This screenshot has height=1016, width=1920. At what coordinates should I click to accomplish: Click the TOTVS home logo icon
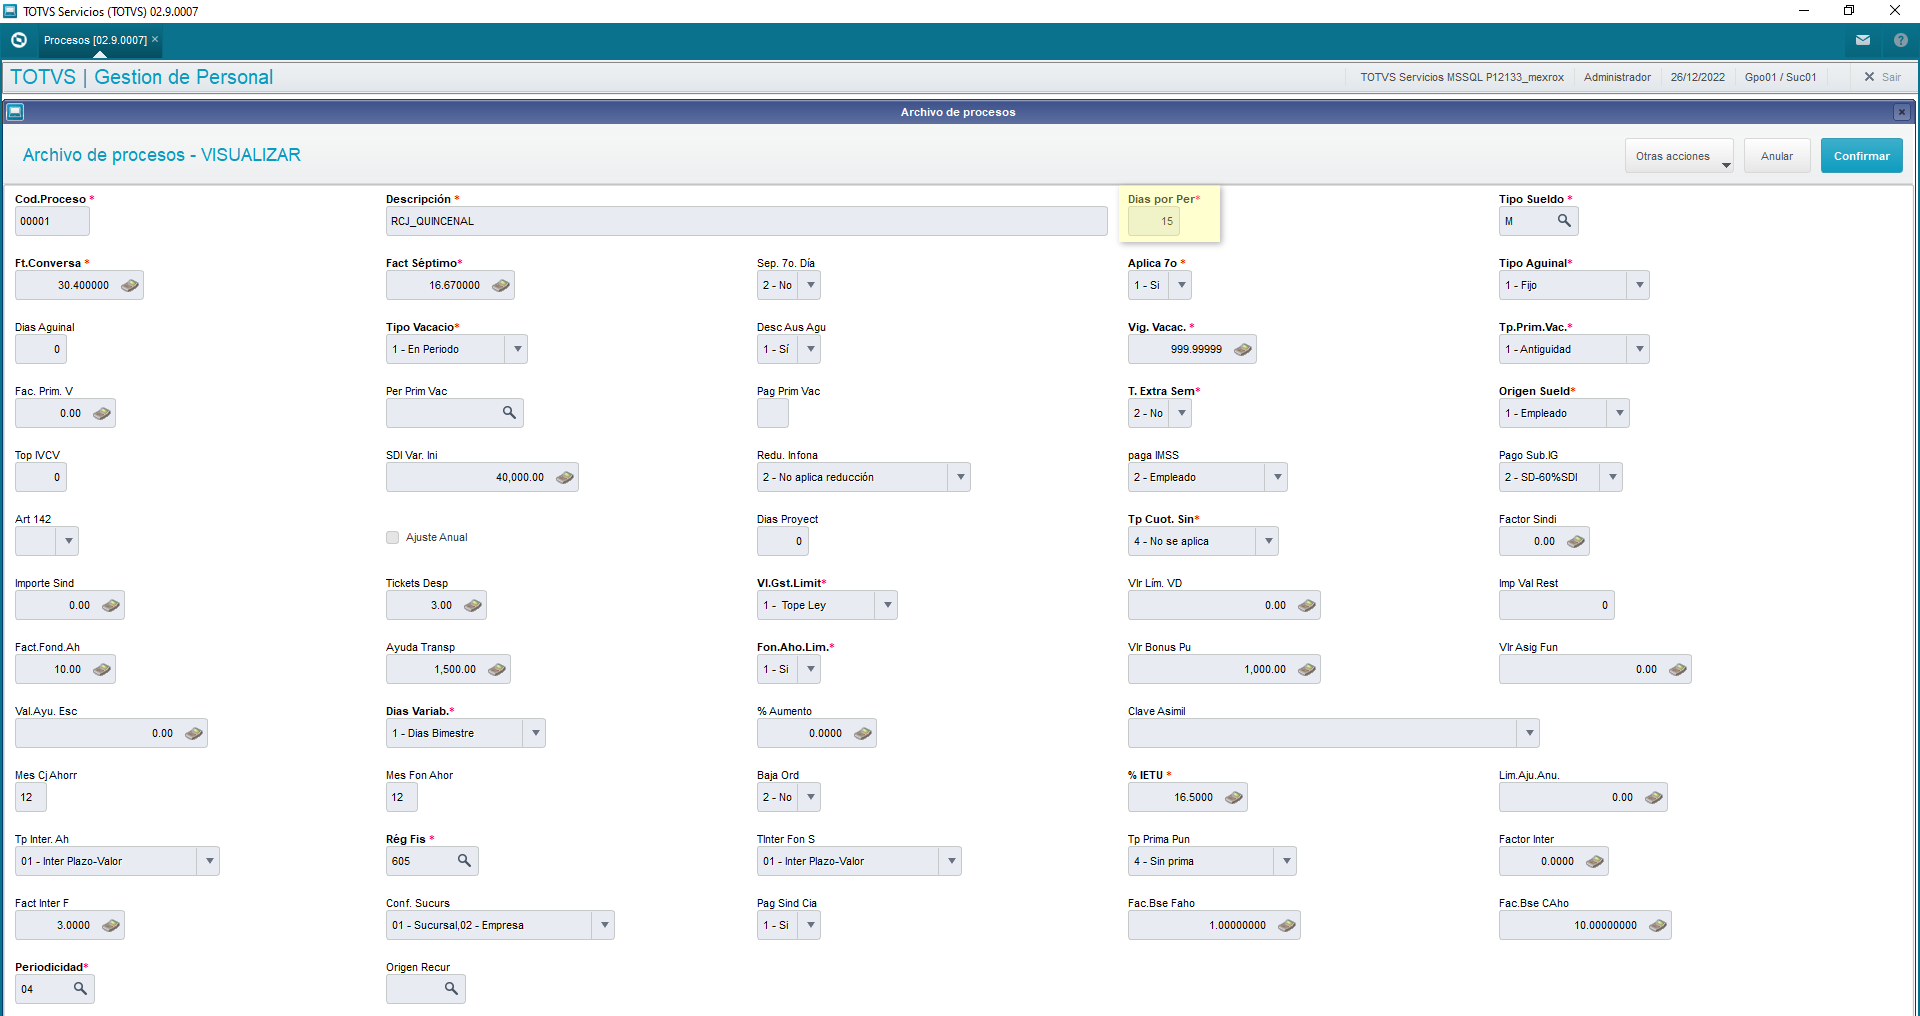(x=18, y=40)
